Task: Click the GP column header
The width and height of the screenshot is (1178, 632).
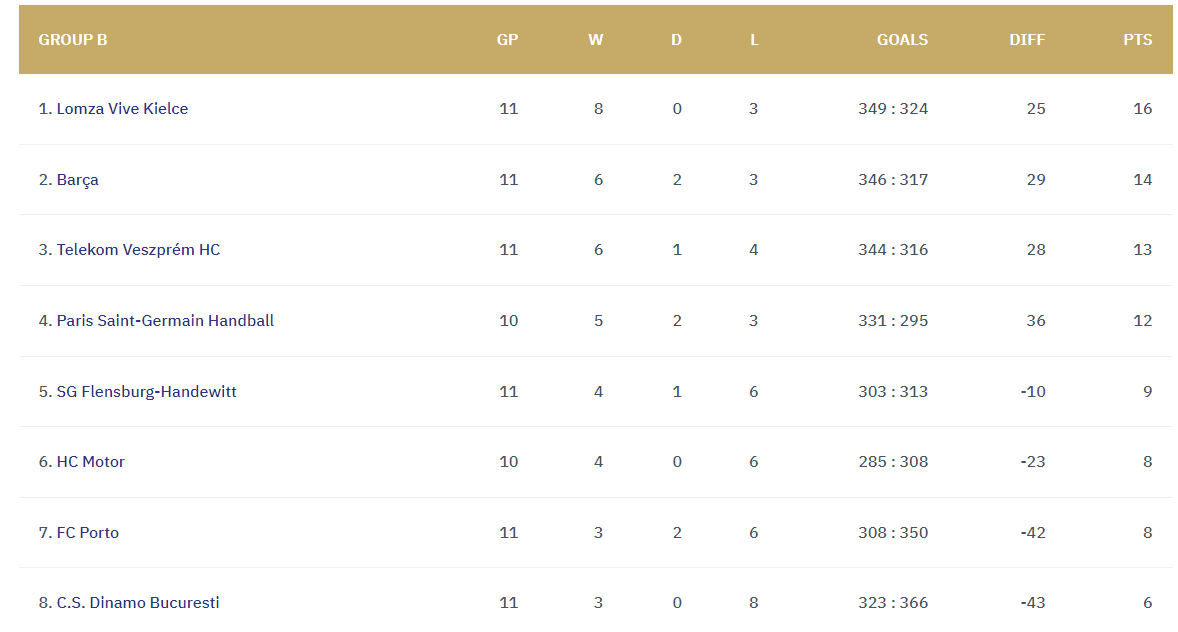Action: [508, 40]
